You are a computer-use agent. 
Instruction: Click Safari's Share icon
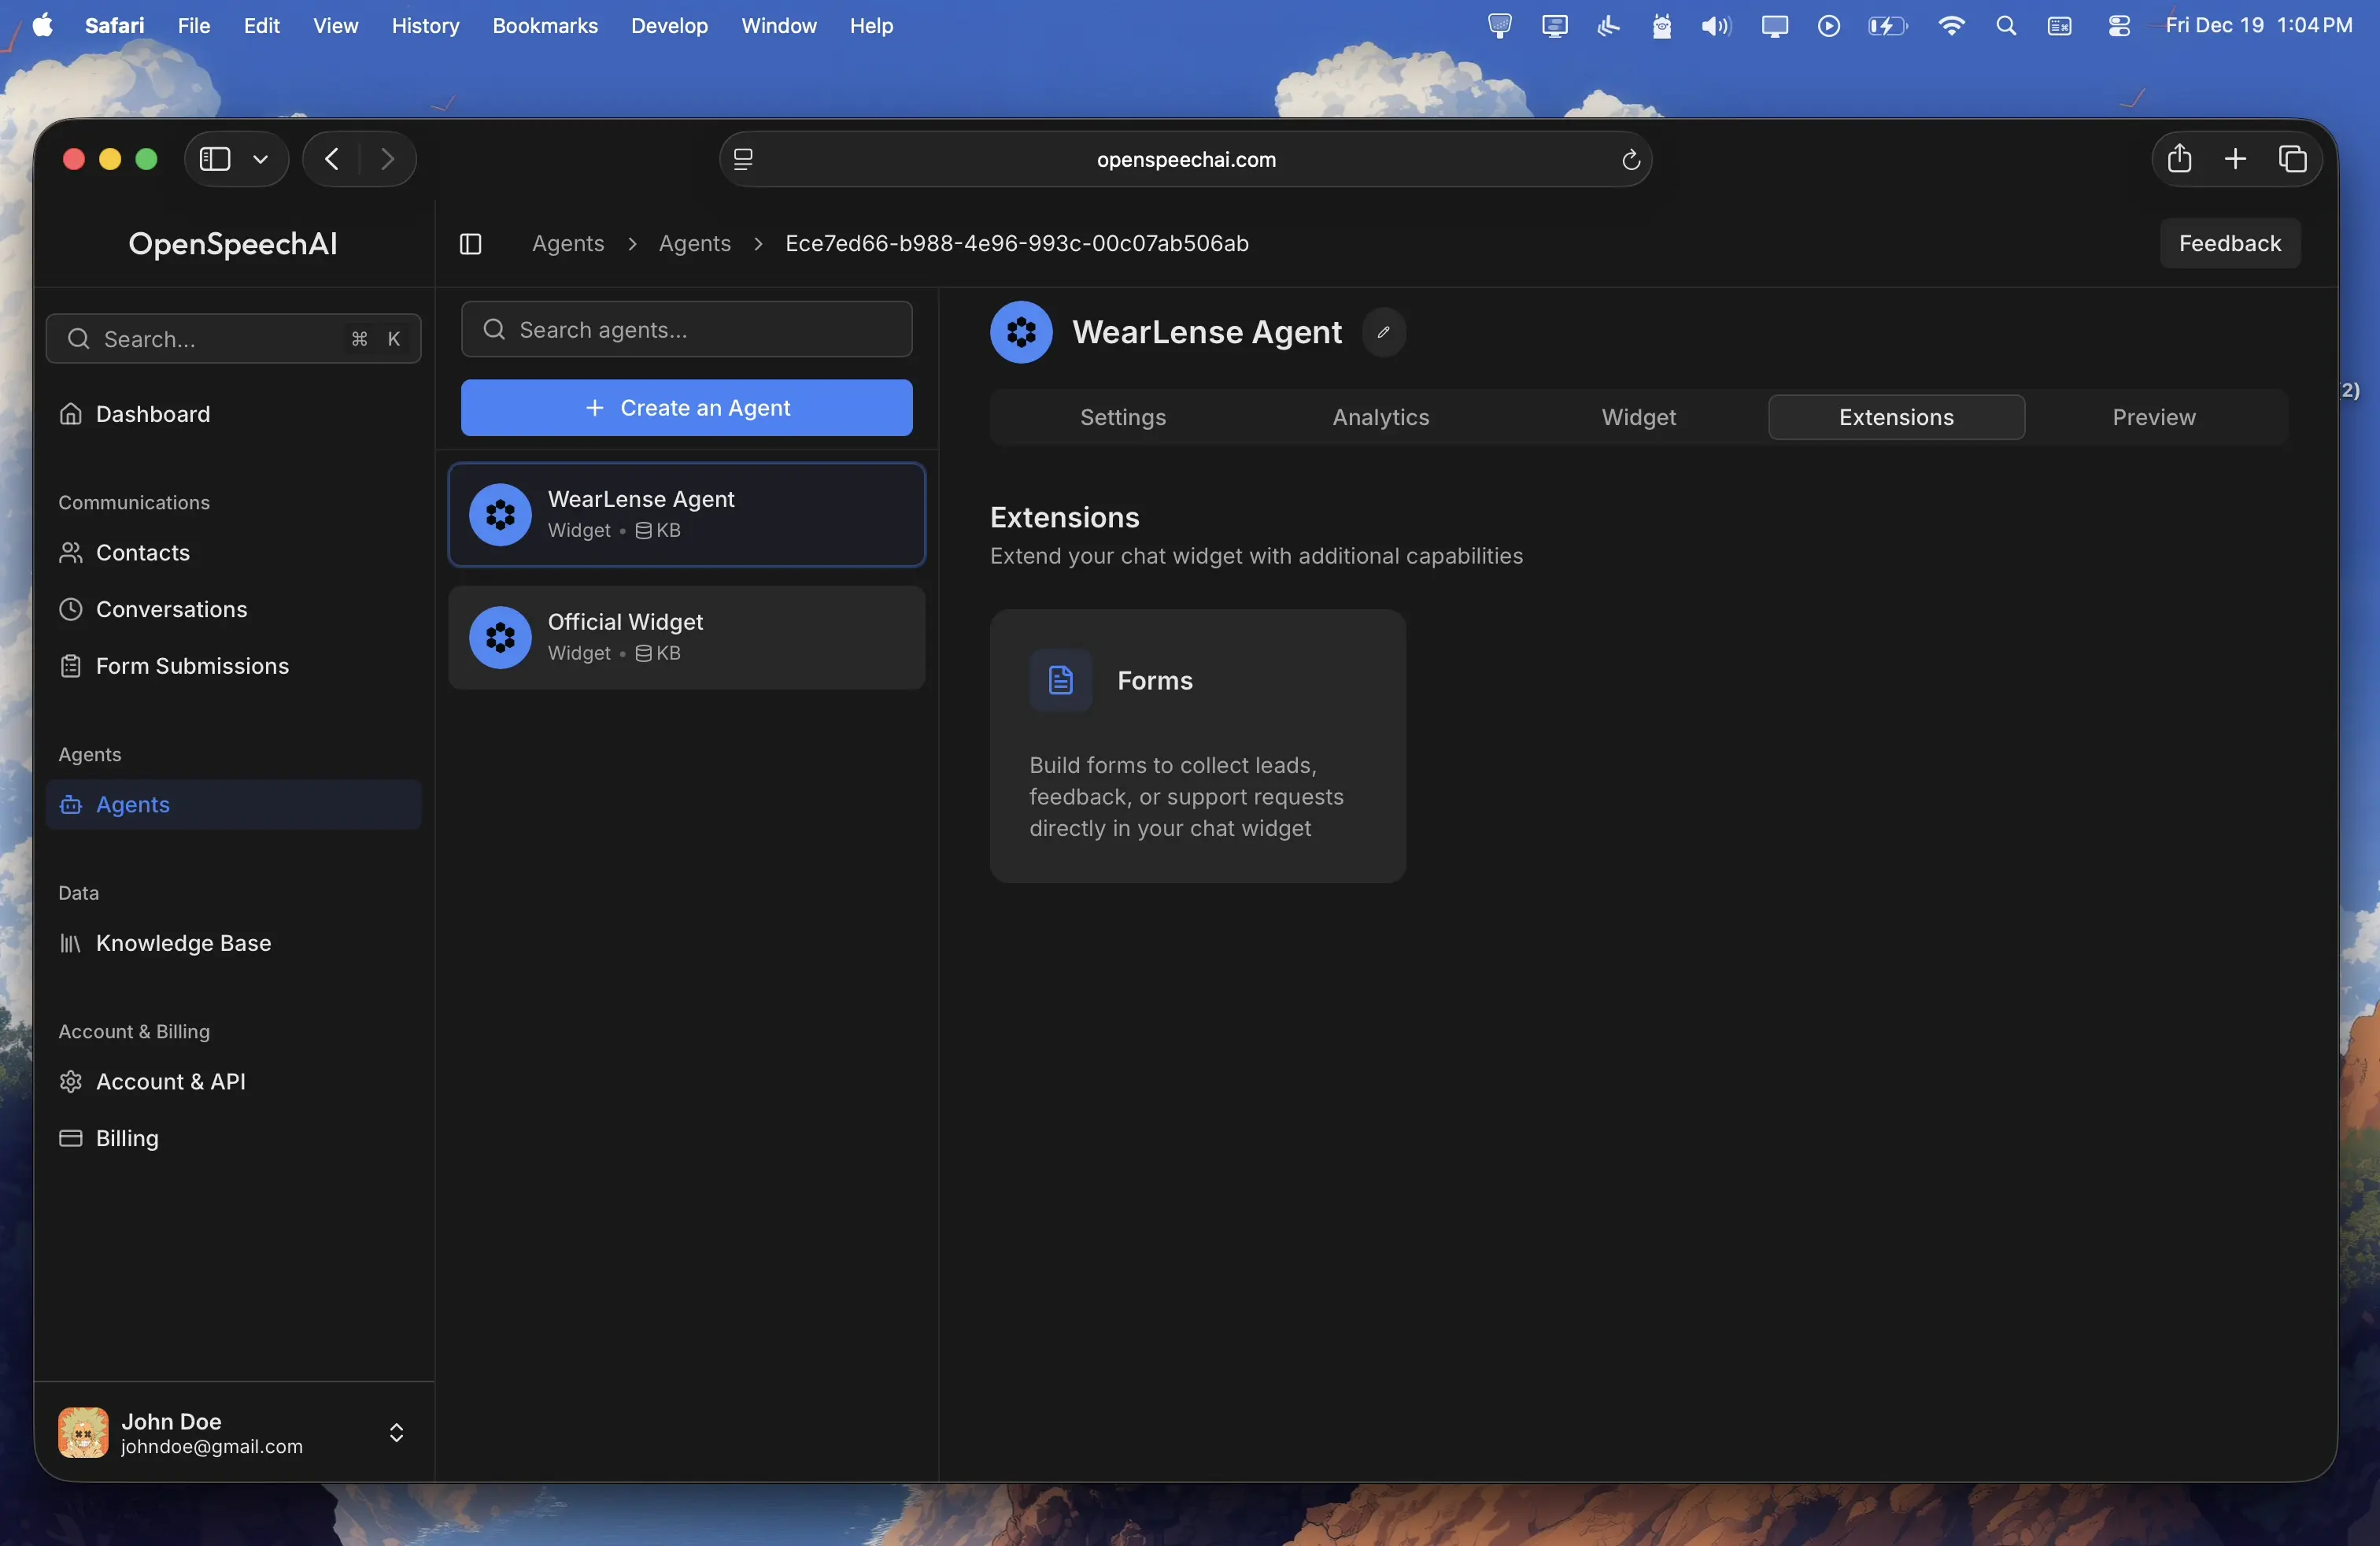tap(2179, 159)
